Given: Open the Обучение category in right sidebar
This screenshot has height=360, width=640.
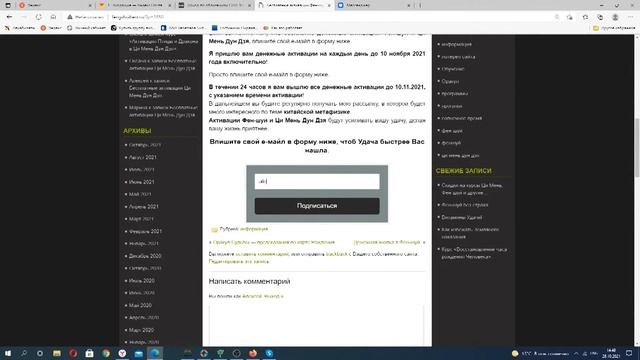Looking at the screenshot, I should click(x=453, y=69).
